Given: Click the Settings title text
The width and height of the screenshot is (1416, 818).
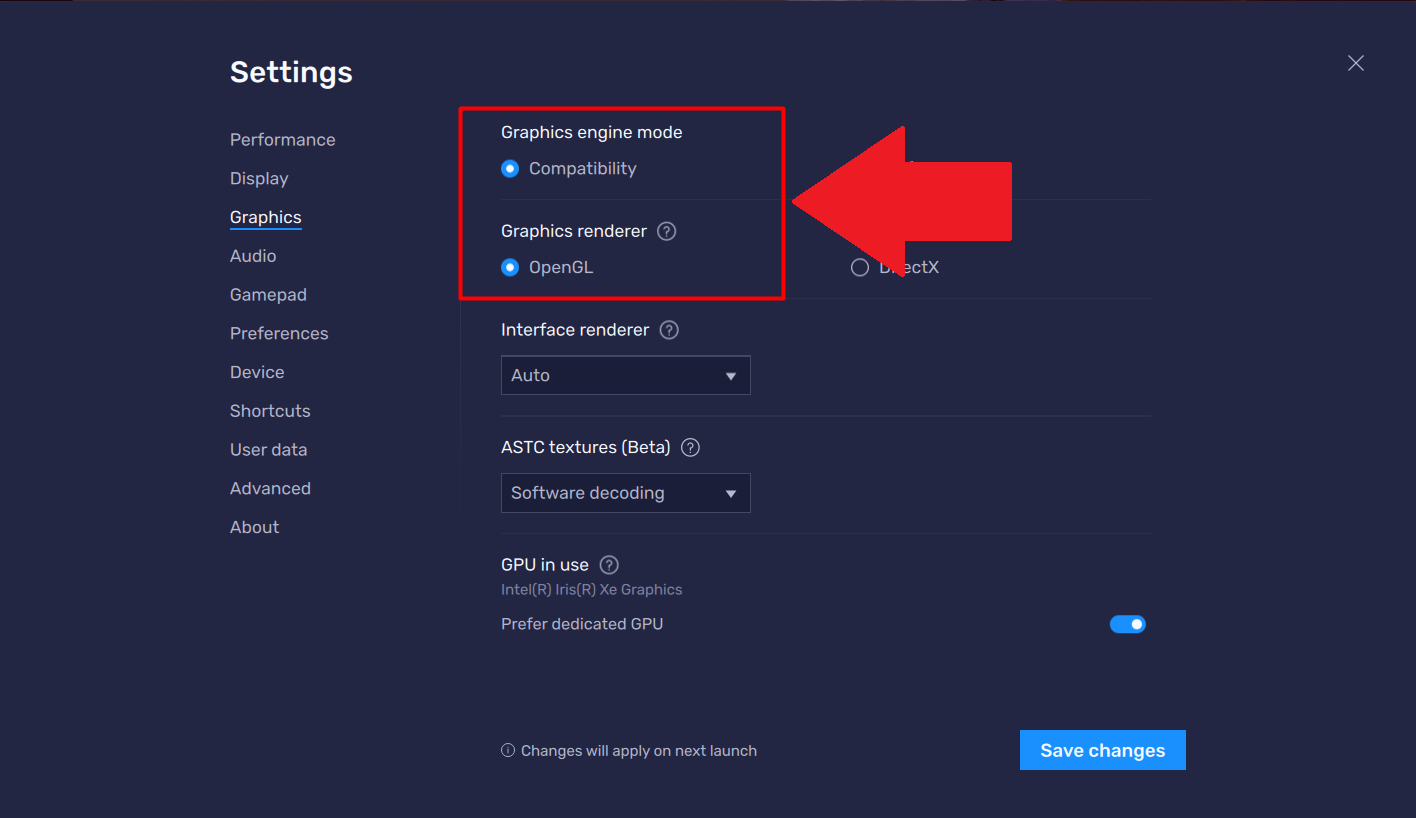Looking at the screenshot, I should (291, 73).
